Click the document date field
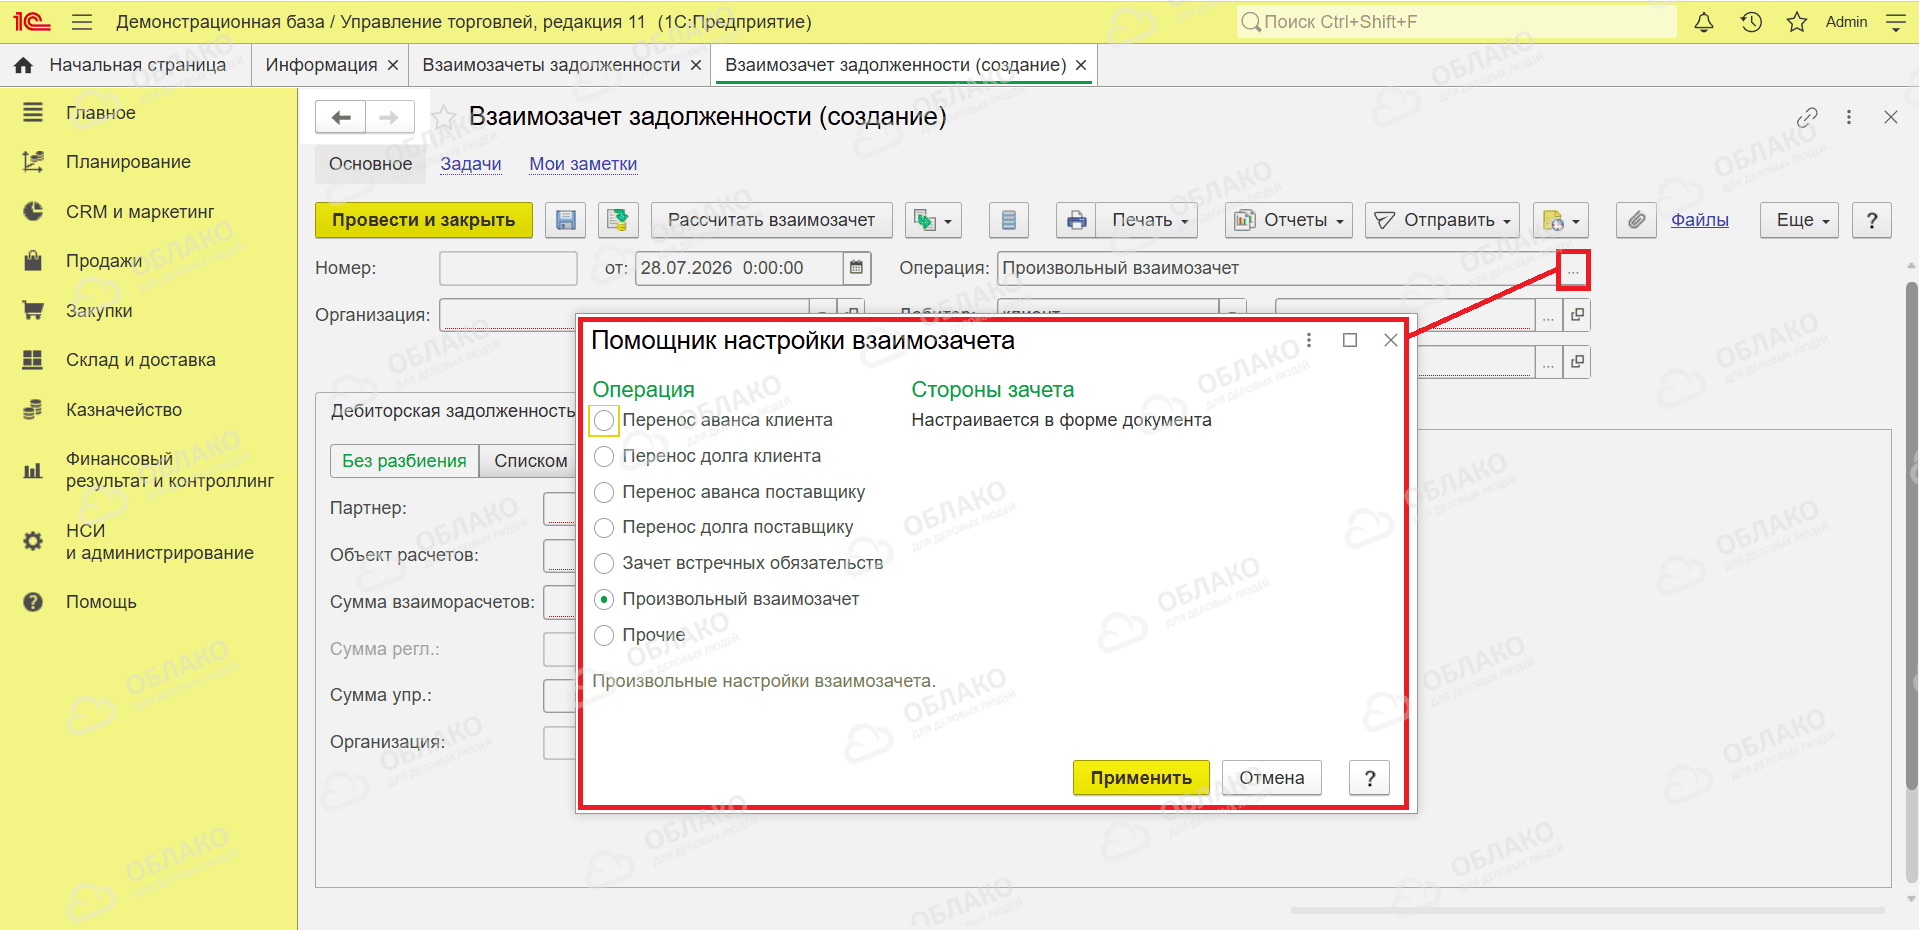The width and height of the screenshot is (1919, 930). (740, 268)
